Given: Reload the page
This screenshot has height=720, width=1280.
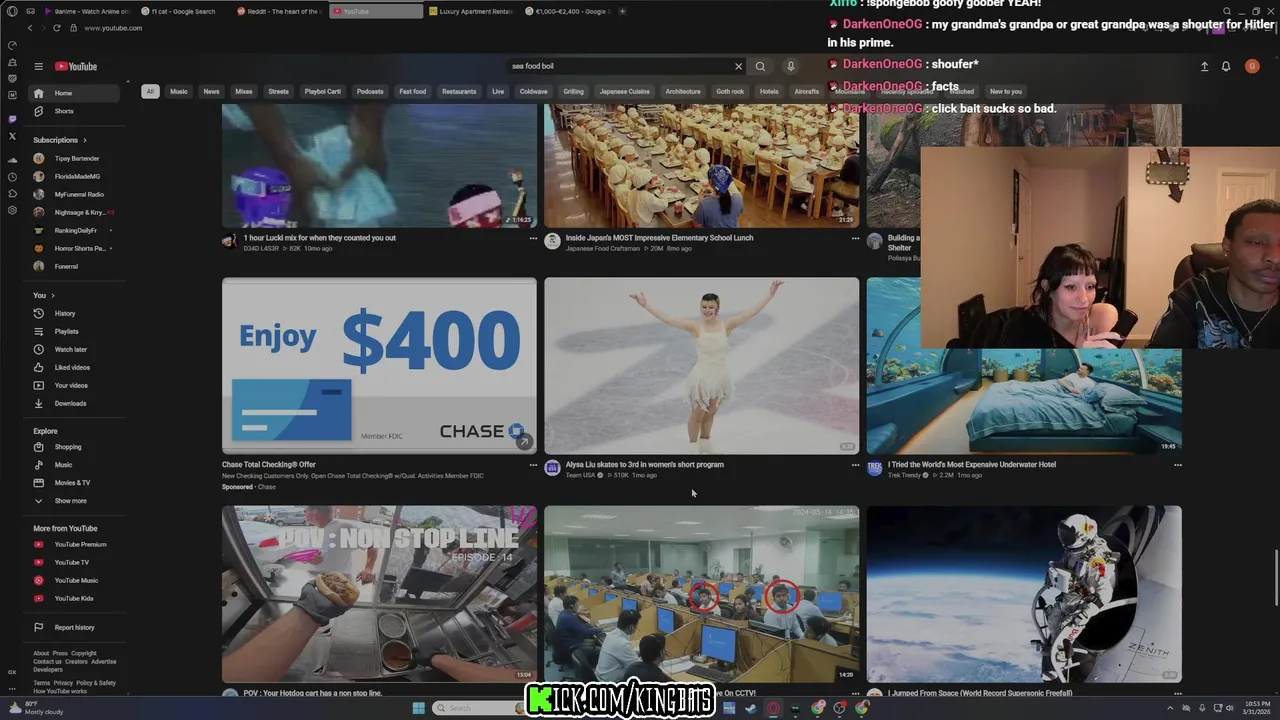Looking at the screenshot, I should click(x=56, y=28).
